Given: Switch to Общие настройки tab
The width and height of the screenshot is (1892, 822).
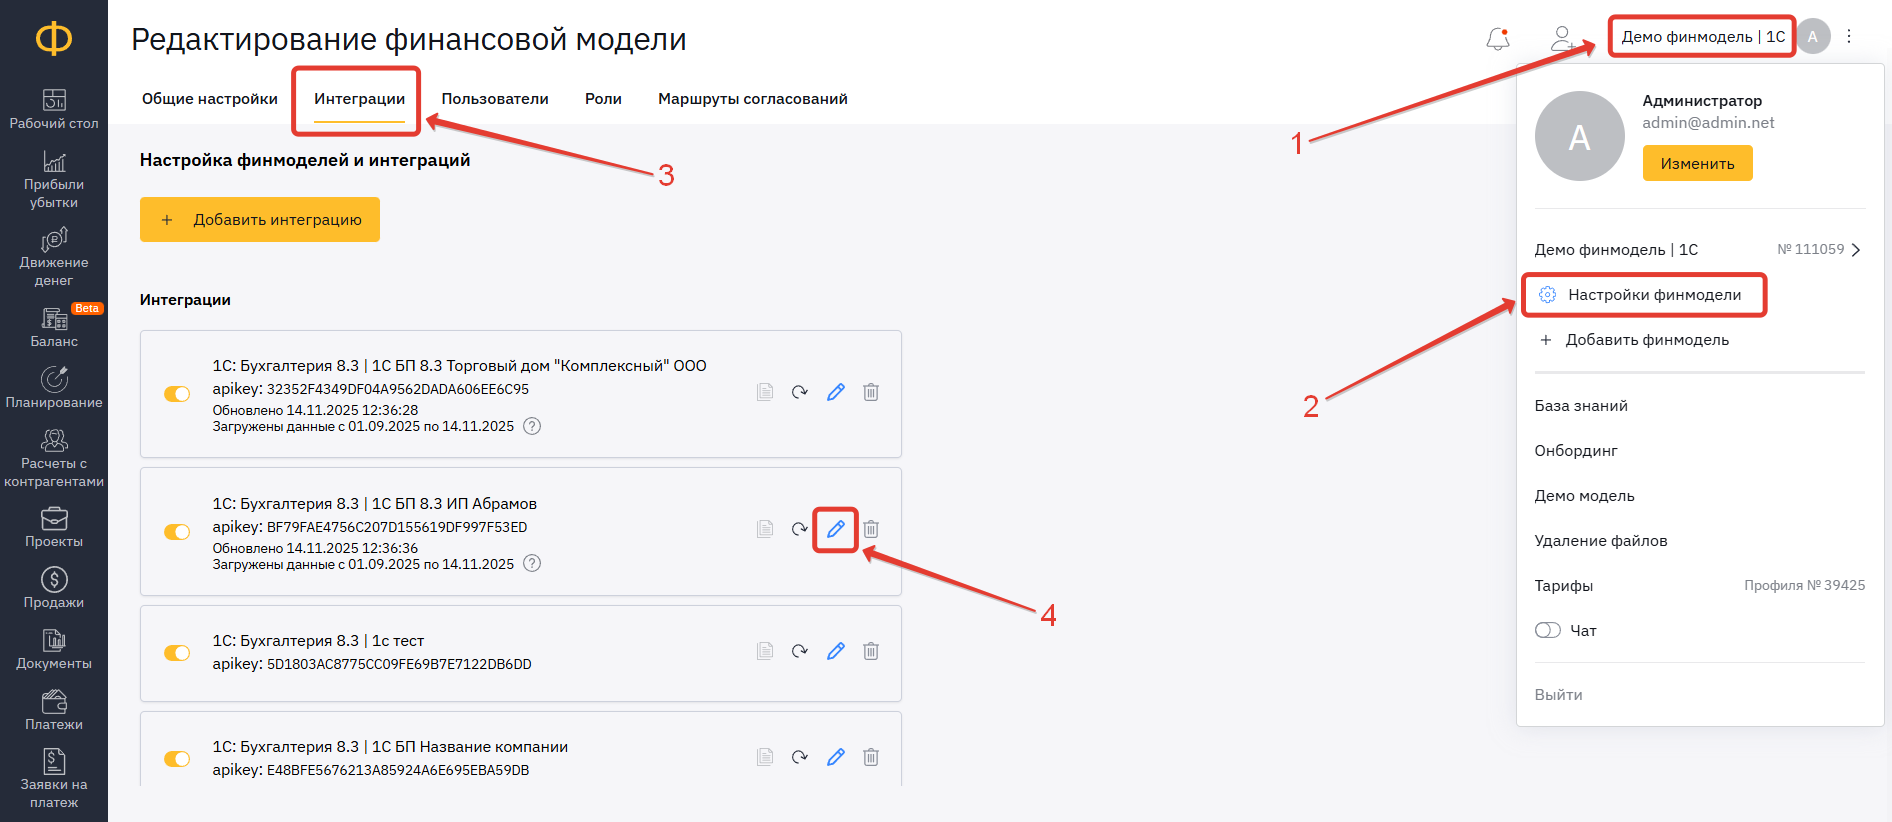Looking at the screenshot, I should click(210, 99).
